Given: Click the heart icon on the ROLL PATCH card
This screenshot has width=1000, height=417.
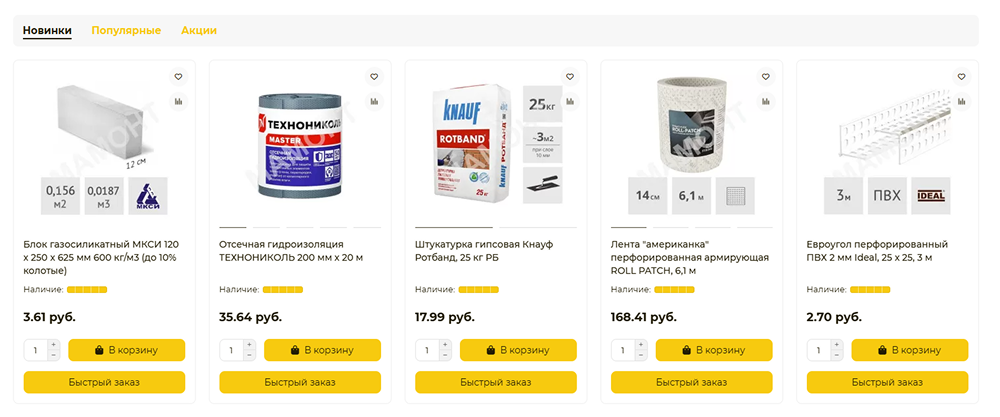Looking at the screenshot, I should tap(766, 76).
